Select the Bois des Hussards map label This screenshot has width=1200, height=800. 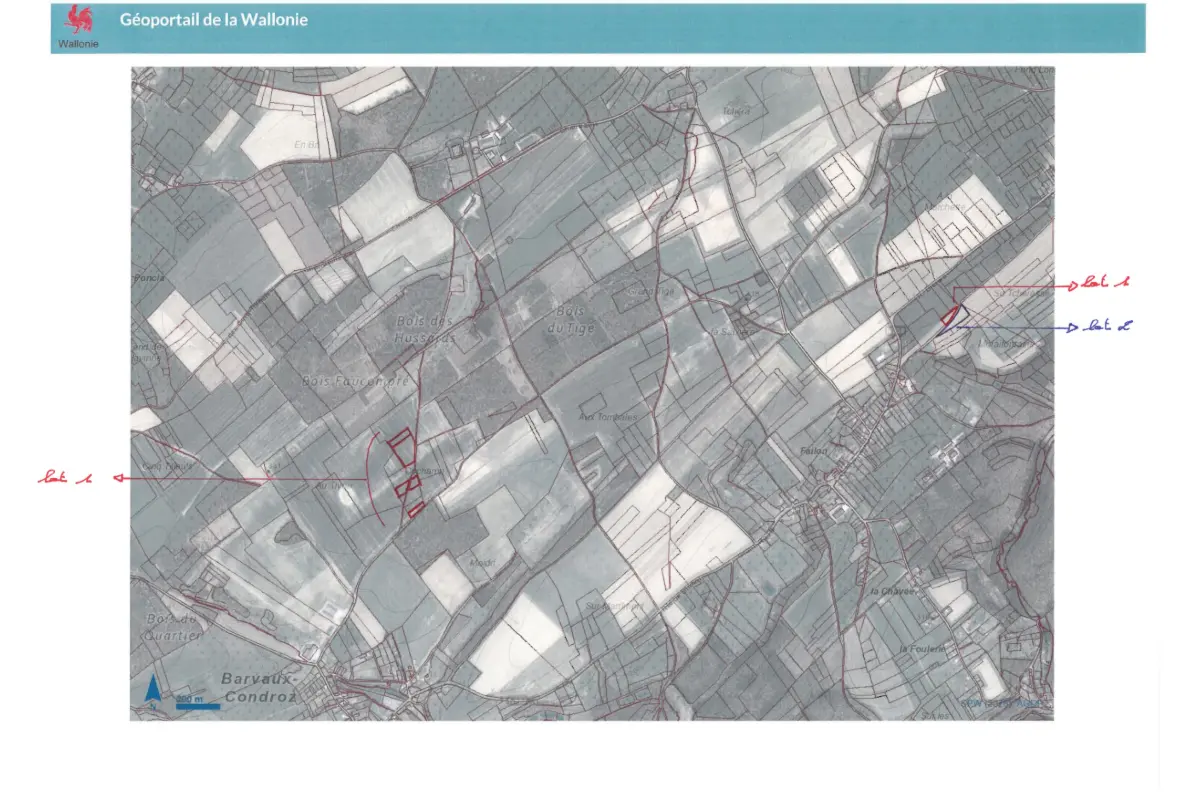426,329
